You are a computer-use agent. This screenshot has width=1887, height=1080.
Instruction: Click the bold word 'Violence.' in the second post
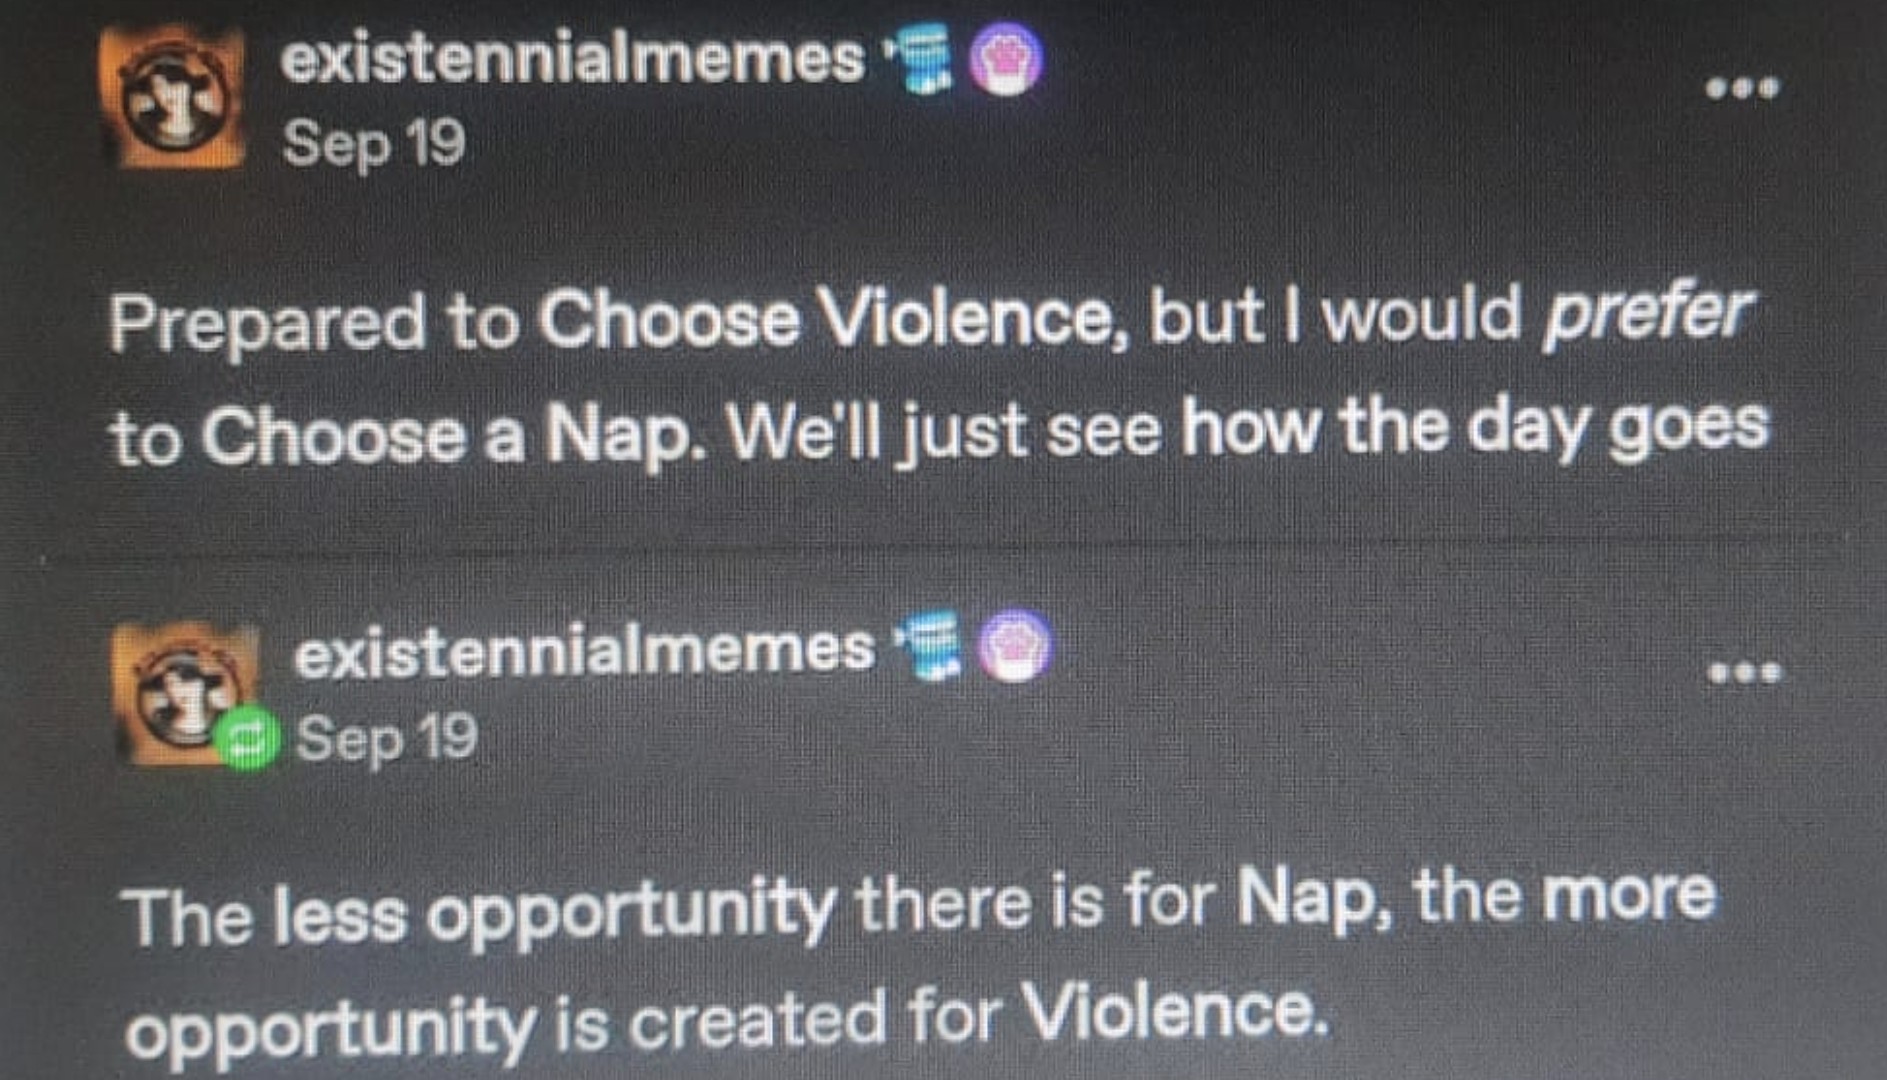tap(1175, 1012)
